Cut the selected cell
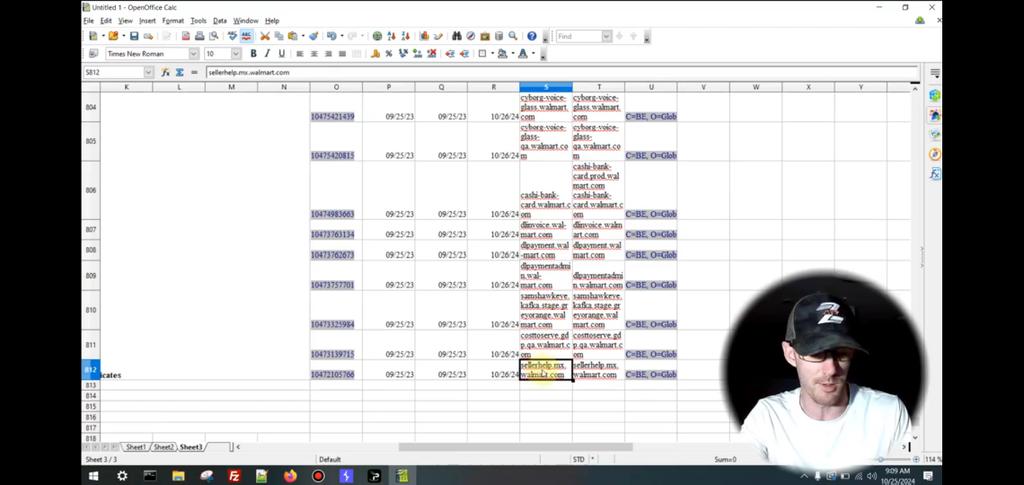Viewport: 1024px width, 485px height. click(x=265, y=37)
